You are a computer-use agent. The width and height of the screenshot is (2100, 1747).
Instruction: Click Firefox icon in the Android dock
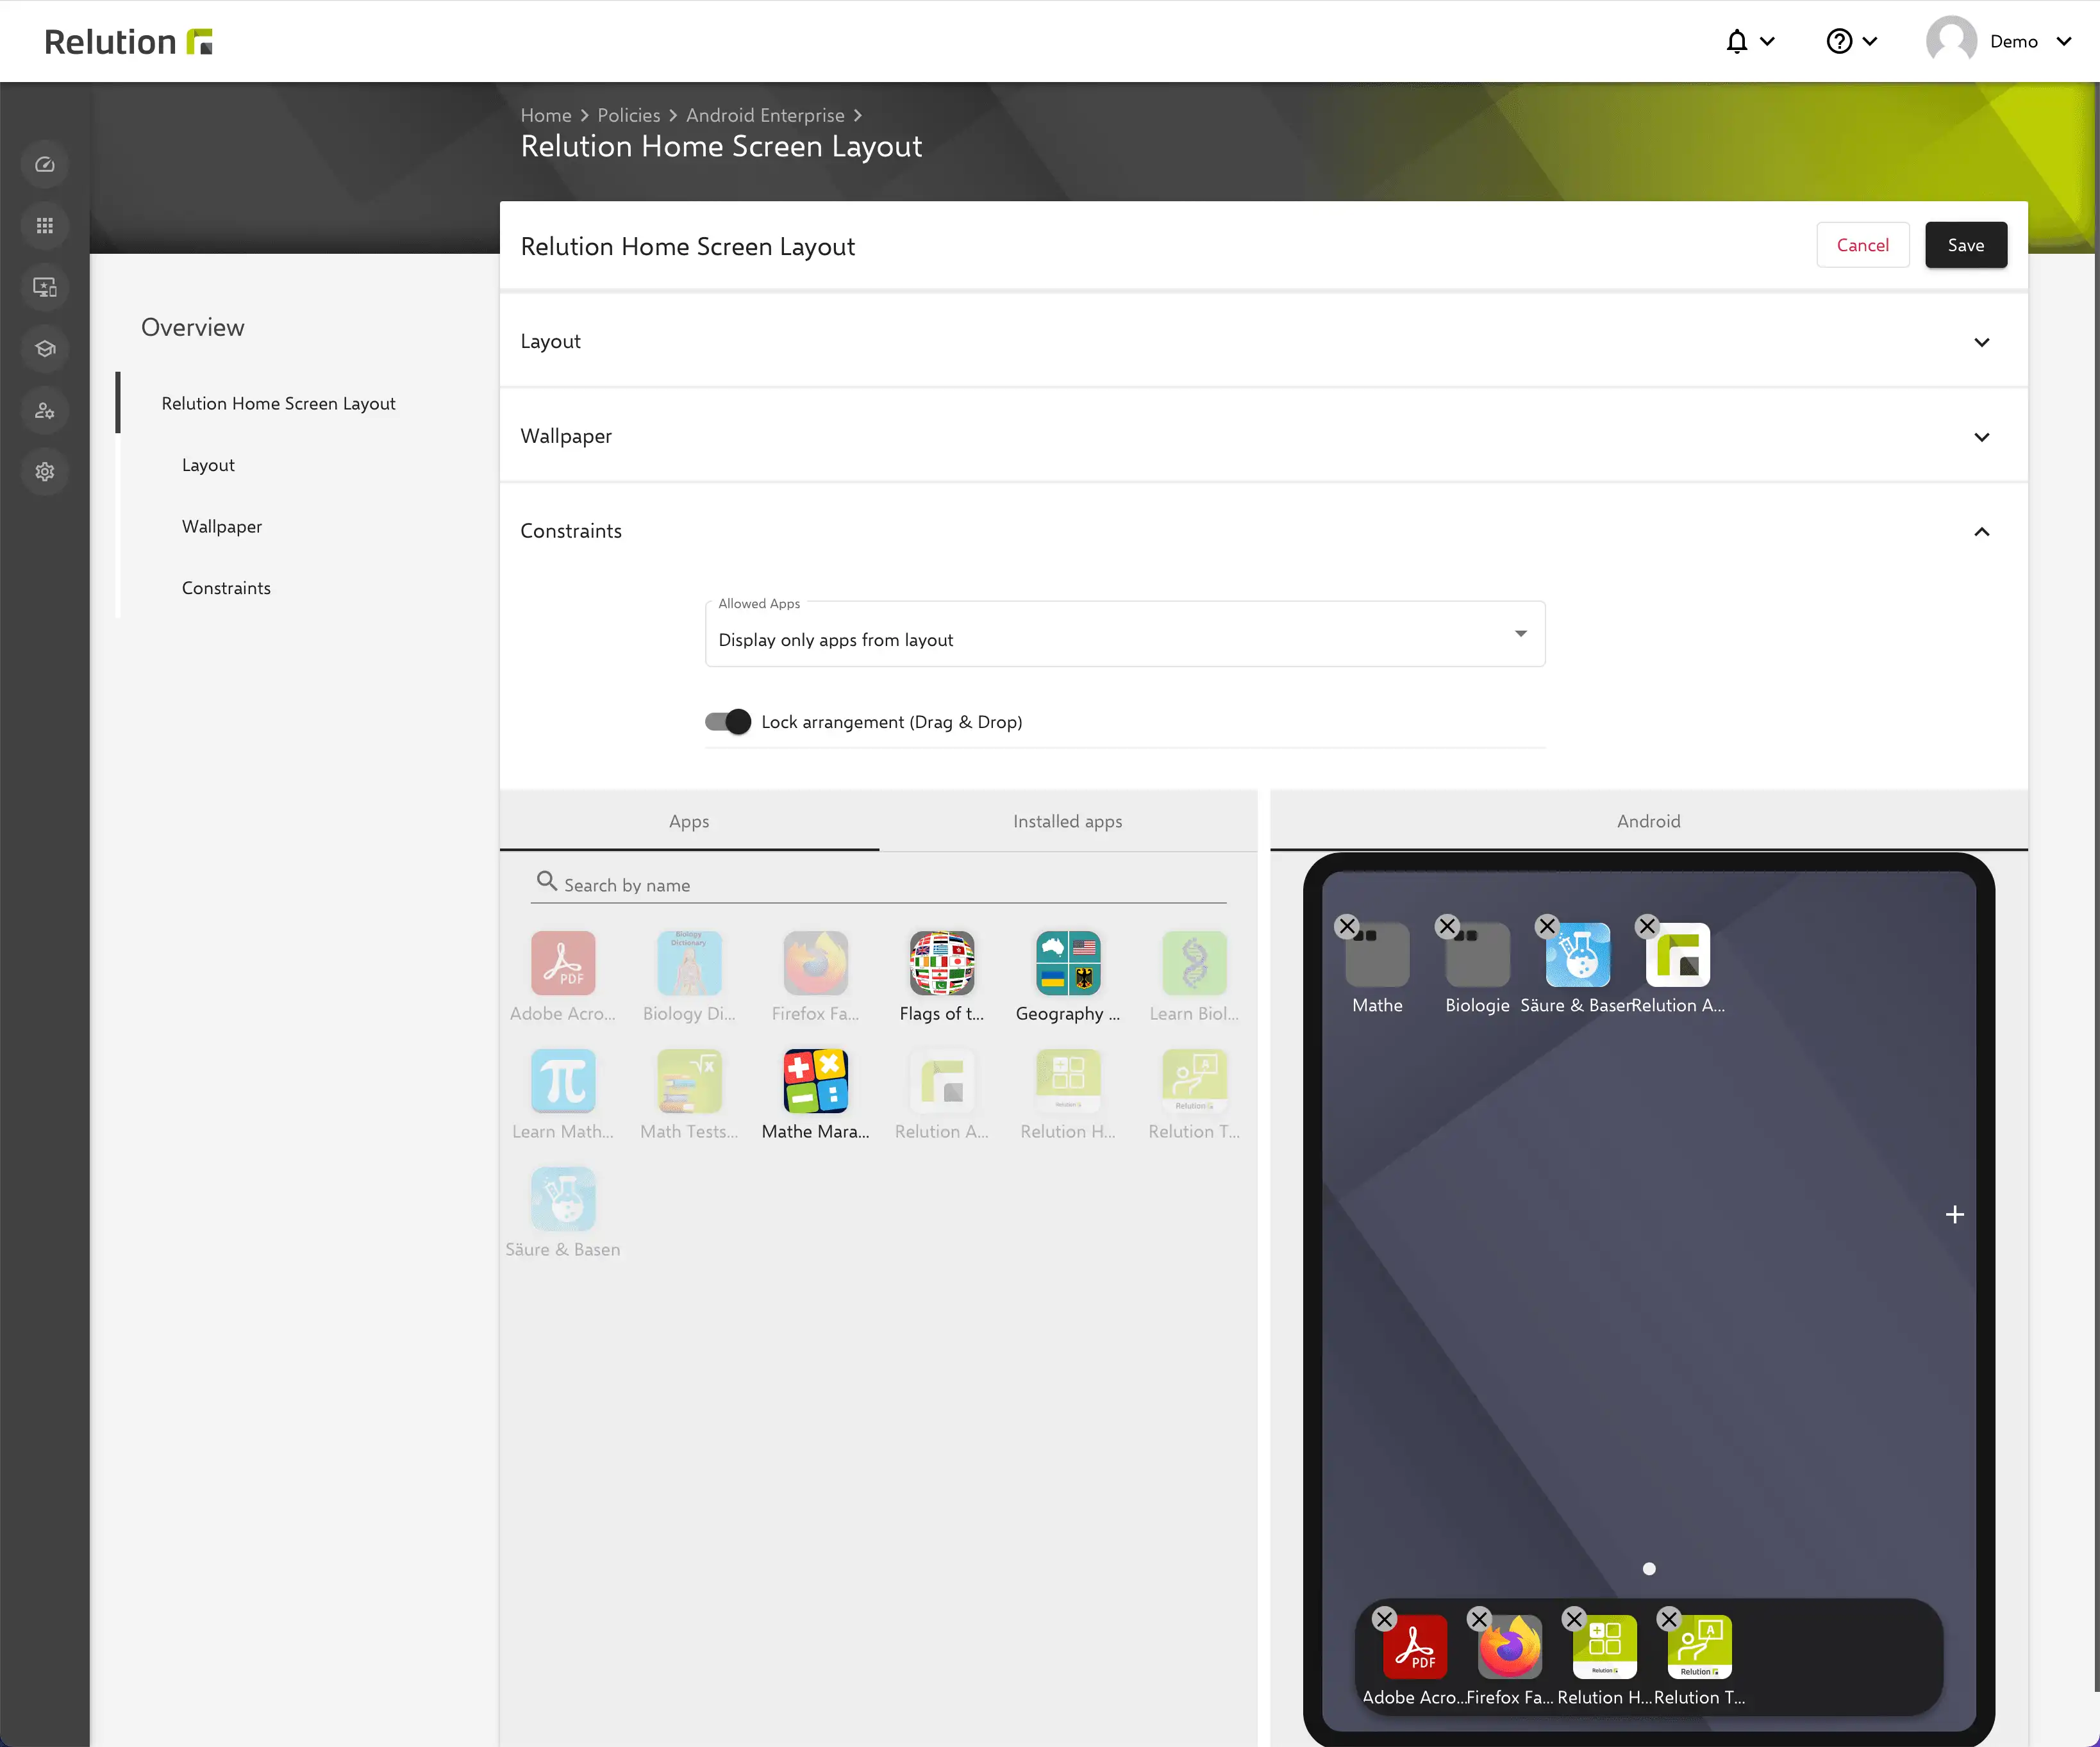click(x=1509, y=1646)
